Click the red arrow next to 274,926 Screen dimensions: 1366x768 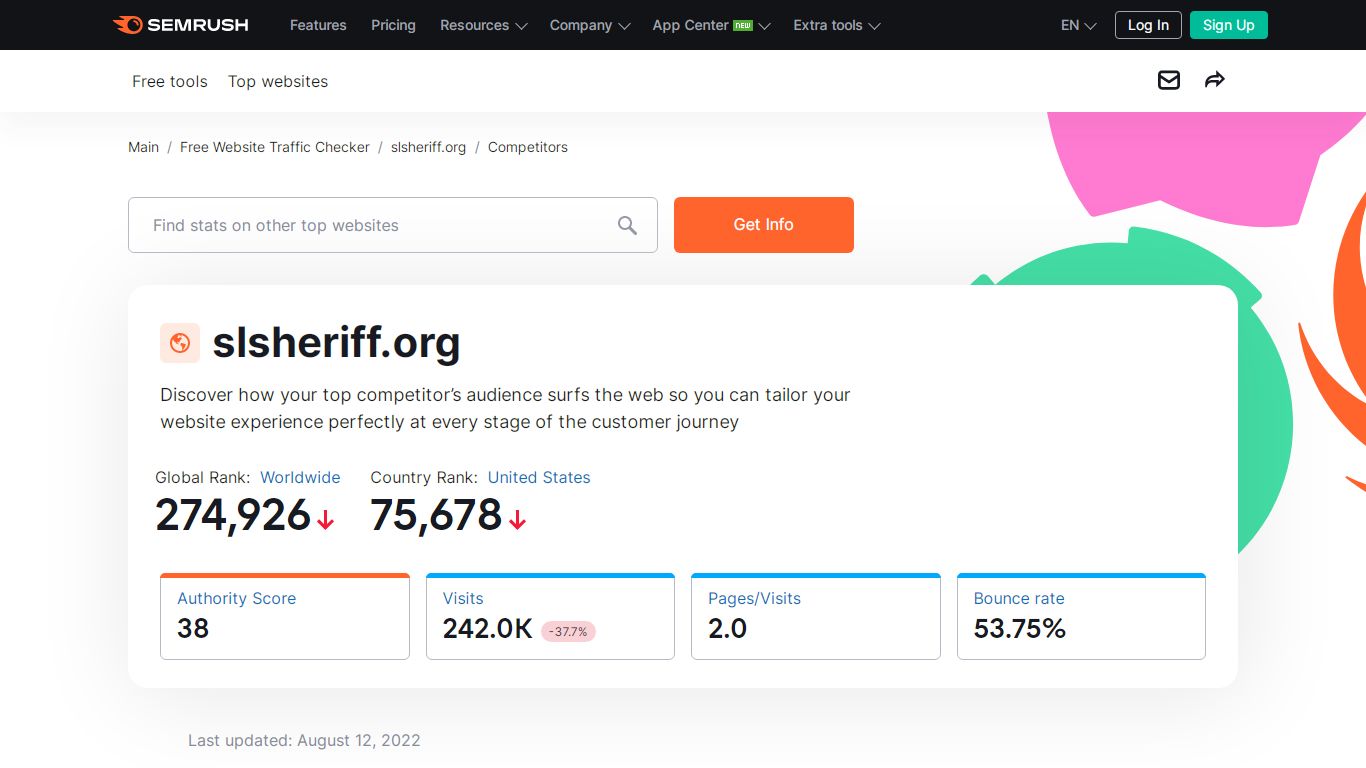click(325, 520)
